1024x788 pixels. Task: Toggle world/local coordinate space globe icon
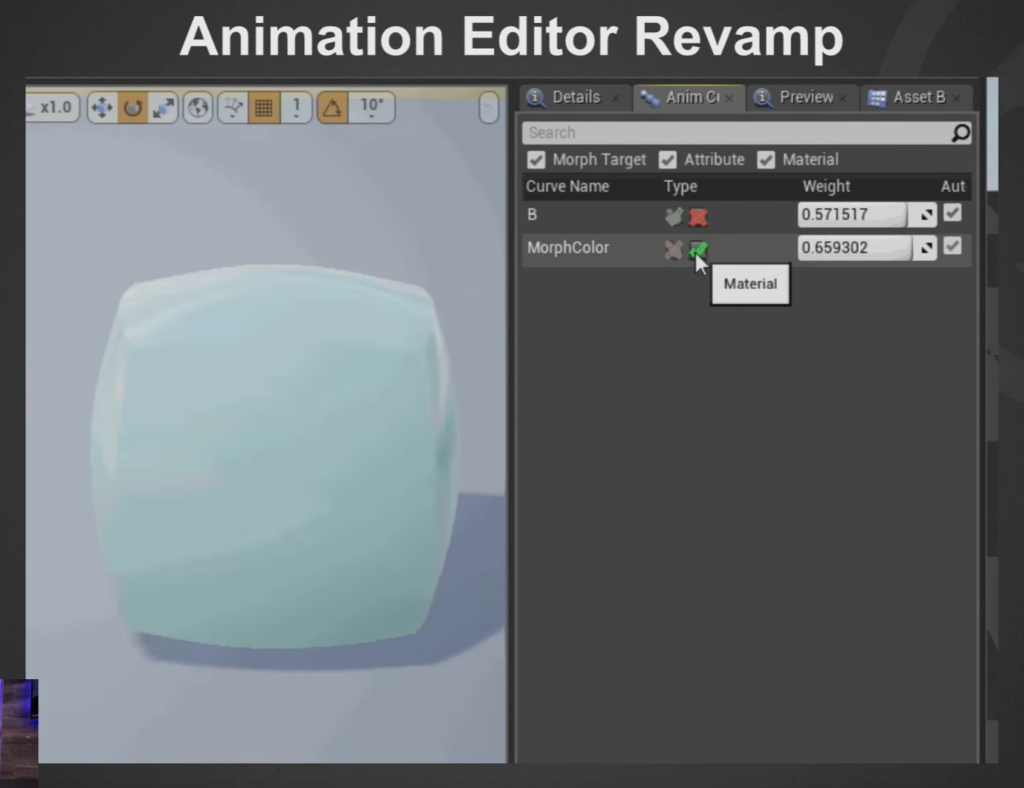(x=198, y=107)
